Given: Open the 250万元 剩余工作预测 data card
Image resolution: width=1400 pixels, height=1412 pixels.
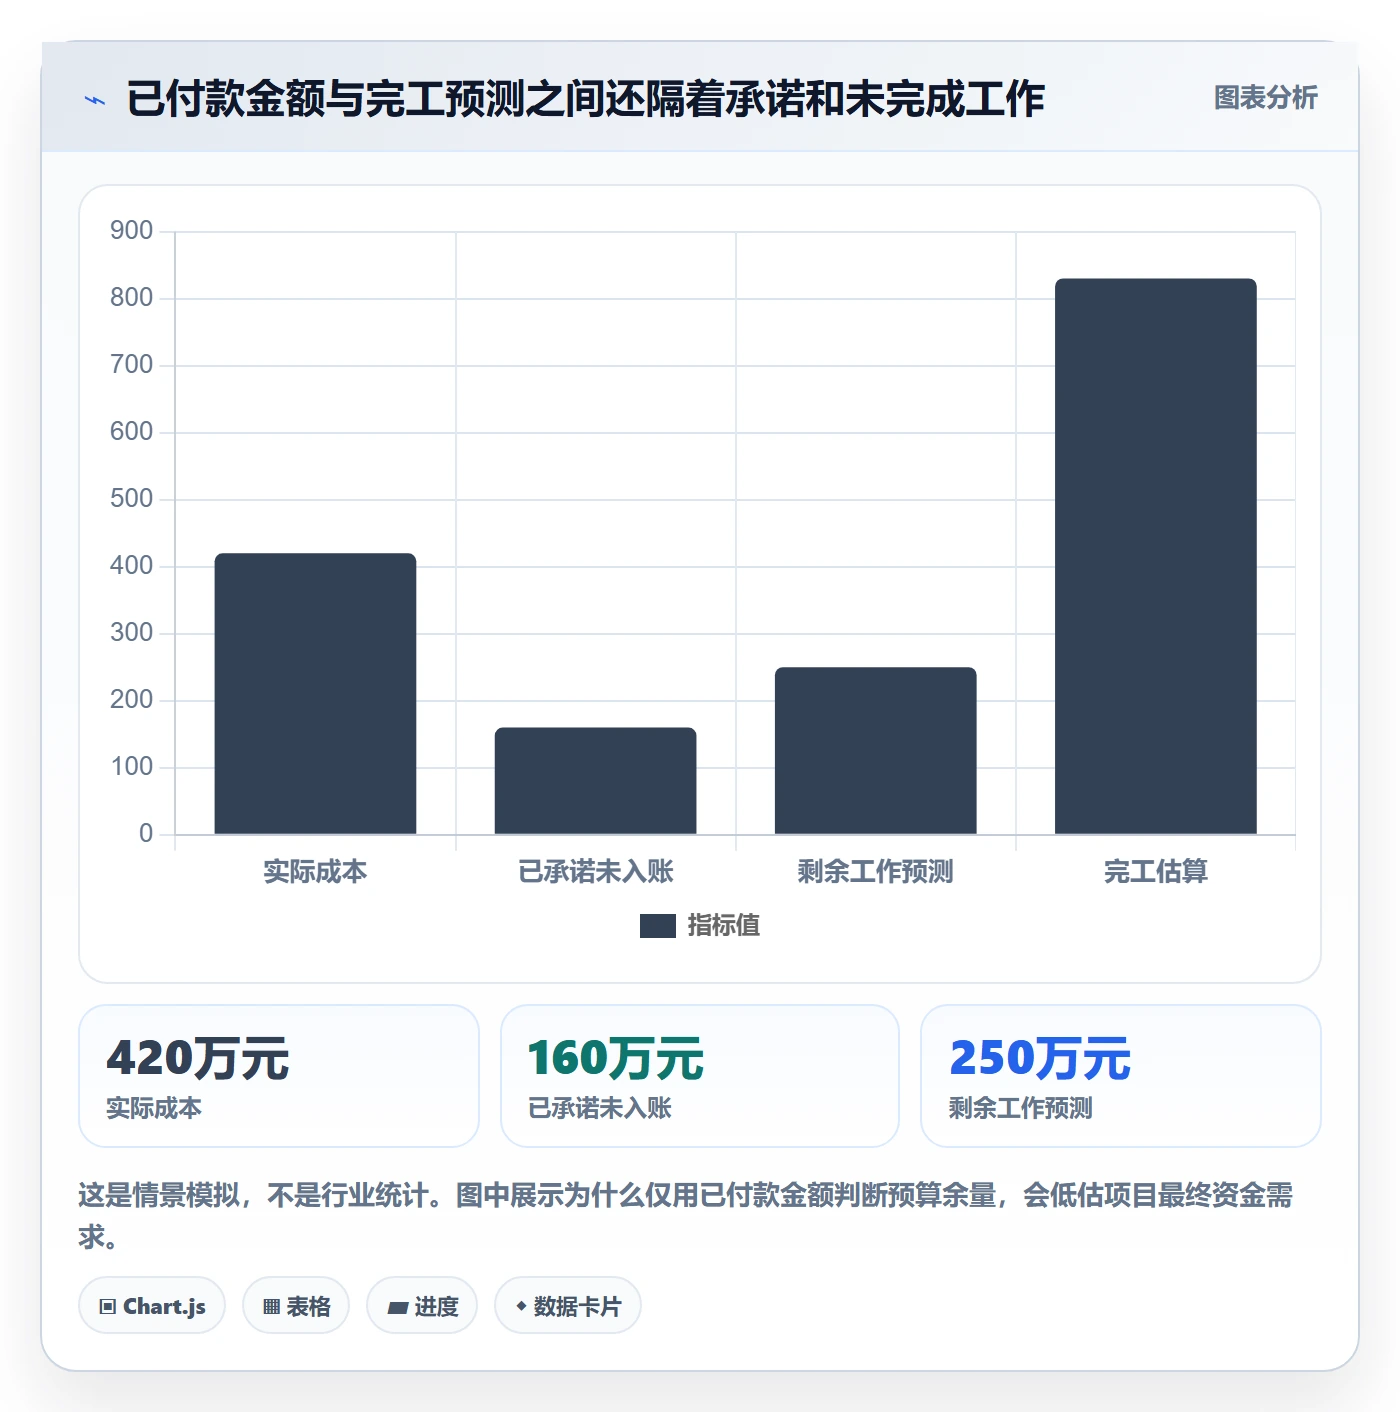Looking at the screenshot, I should coord(1121,1076).
